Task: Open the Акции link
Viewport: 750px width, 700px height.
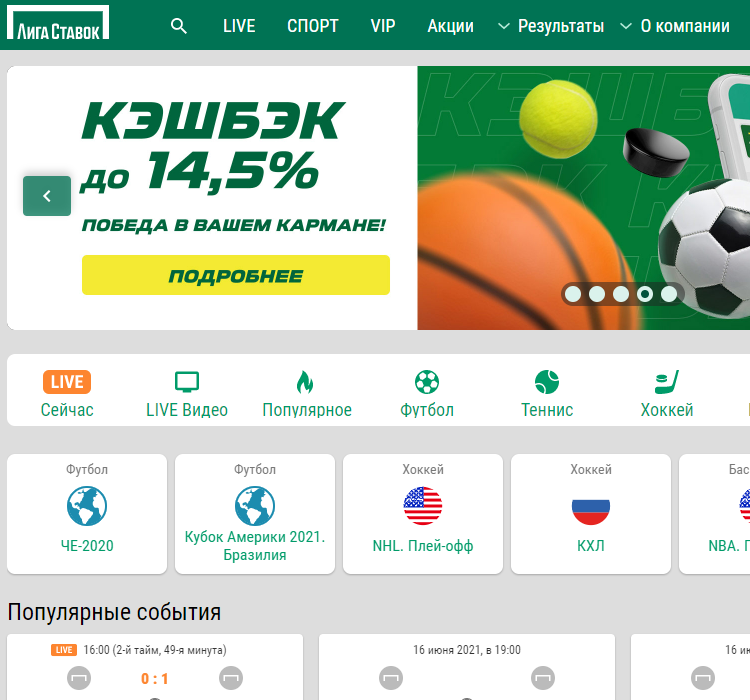Action: pyautogui.click(x=450, y=26)
